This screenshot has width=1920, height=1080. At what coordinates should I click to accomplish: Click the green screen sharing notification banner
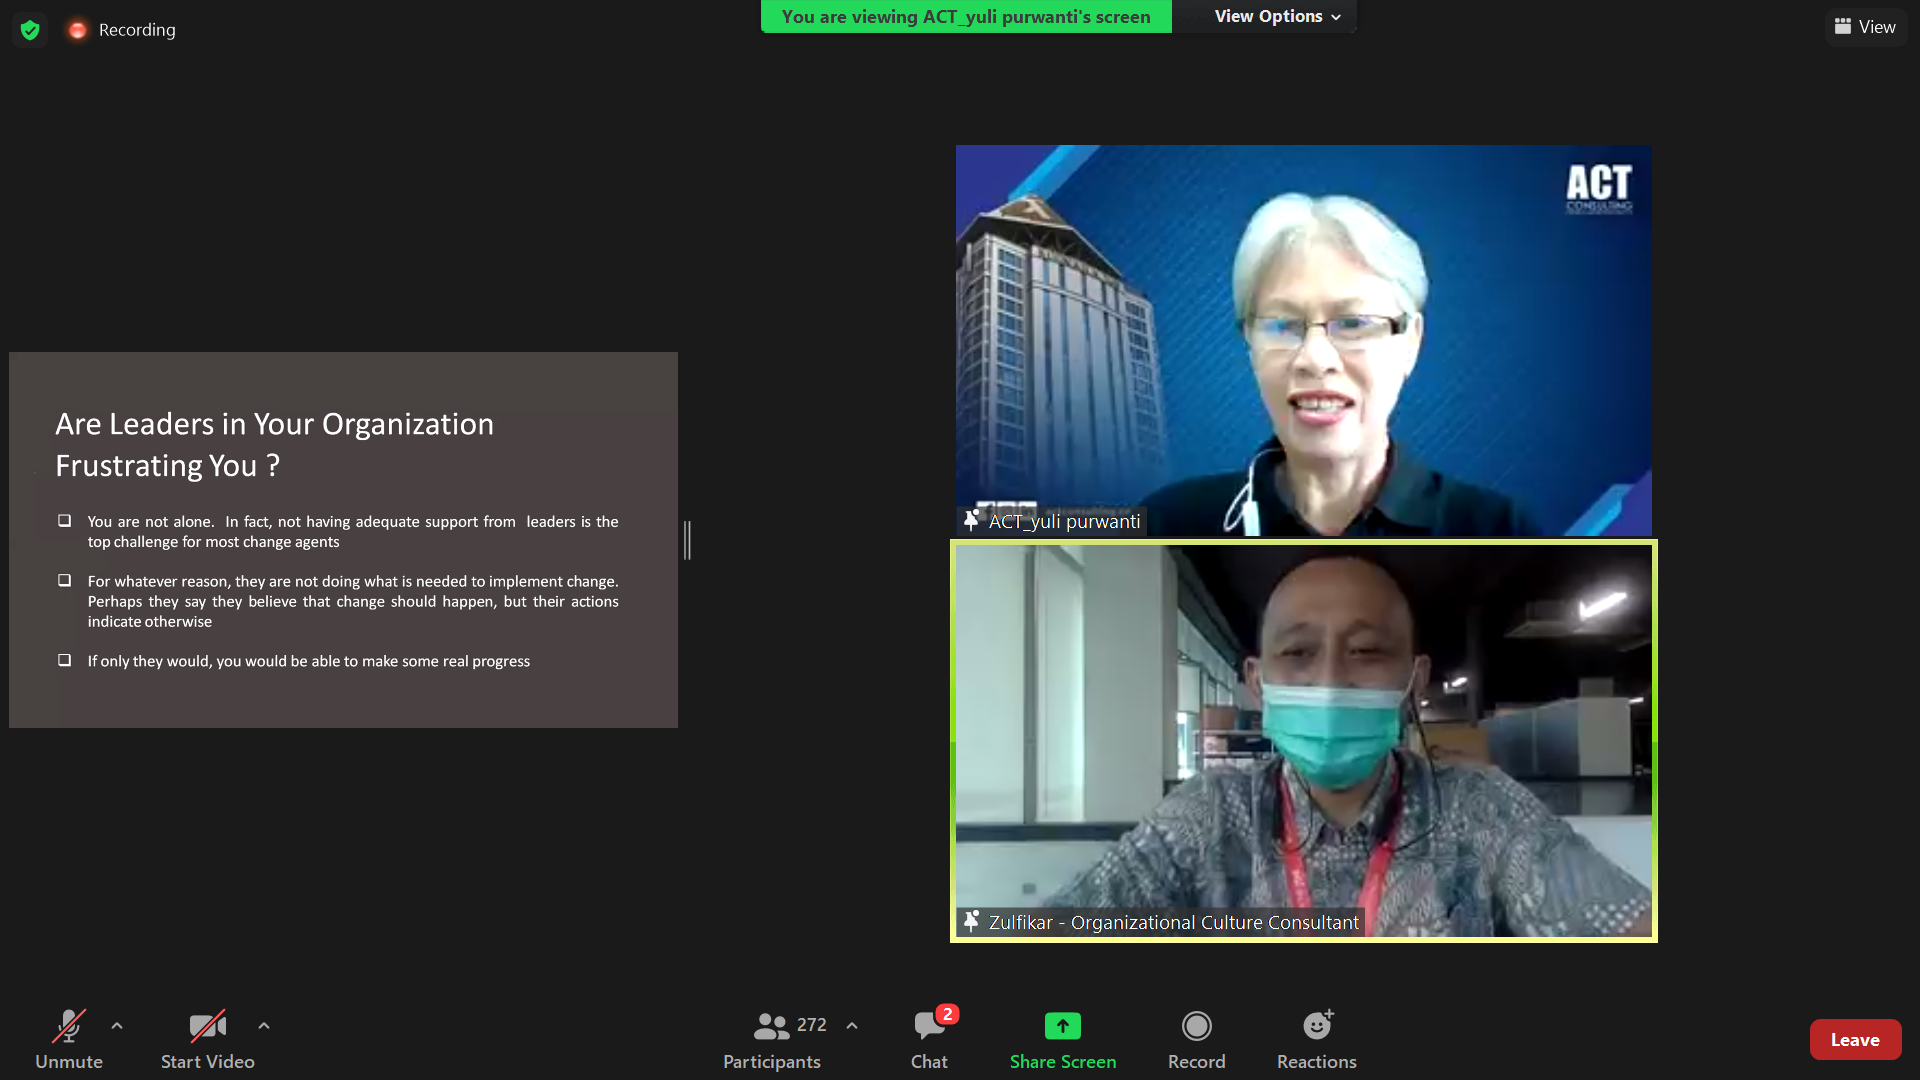(965, 17)
